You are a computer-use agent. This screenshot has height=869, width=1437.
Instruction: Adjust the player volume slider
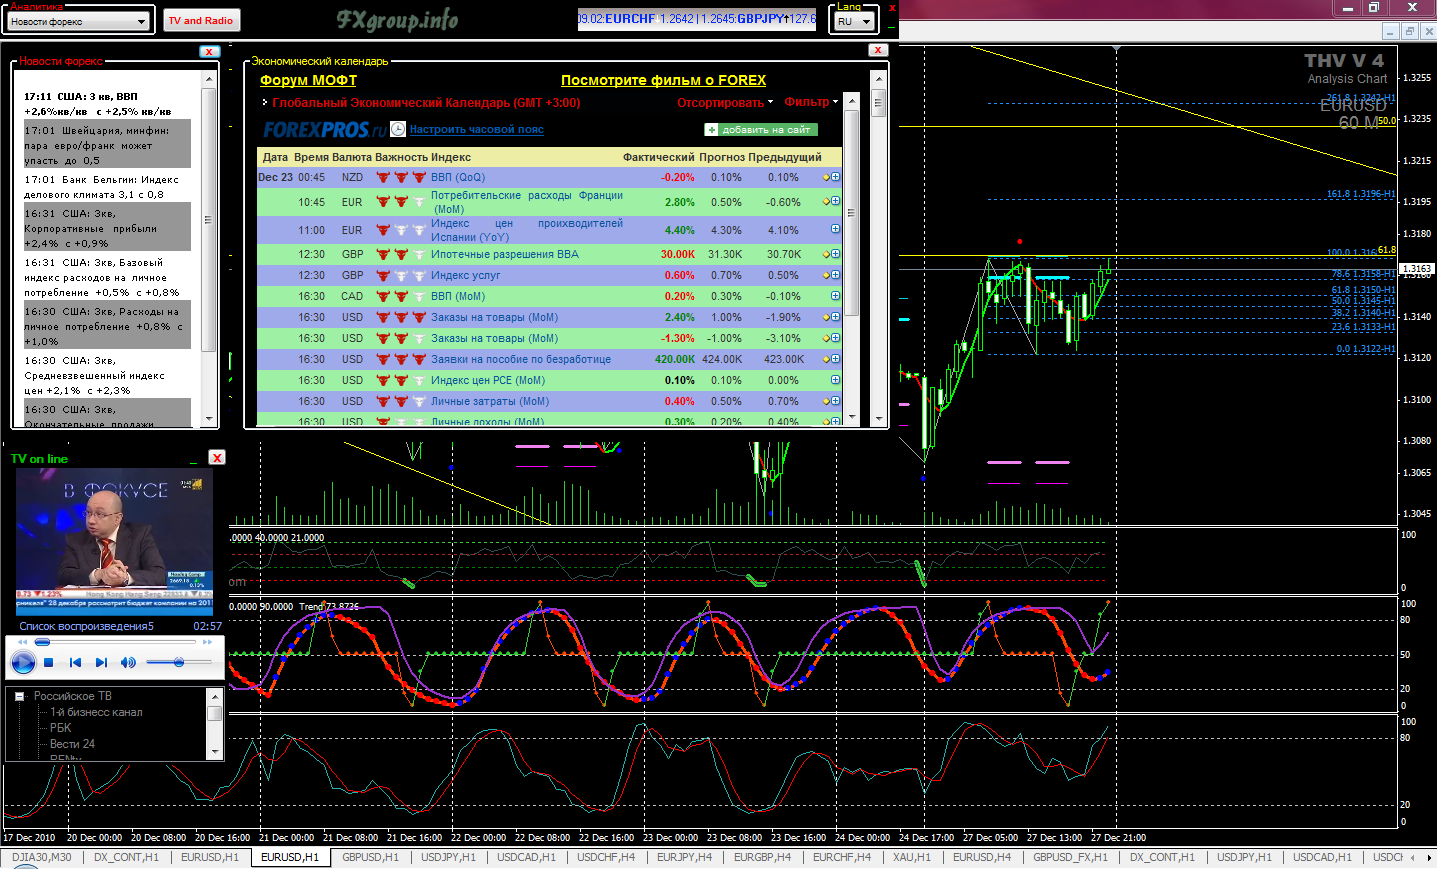pyautogui.click(x=179, y=662)
